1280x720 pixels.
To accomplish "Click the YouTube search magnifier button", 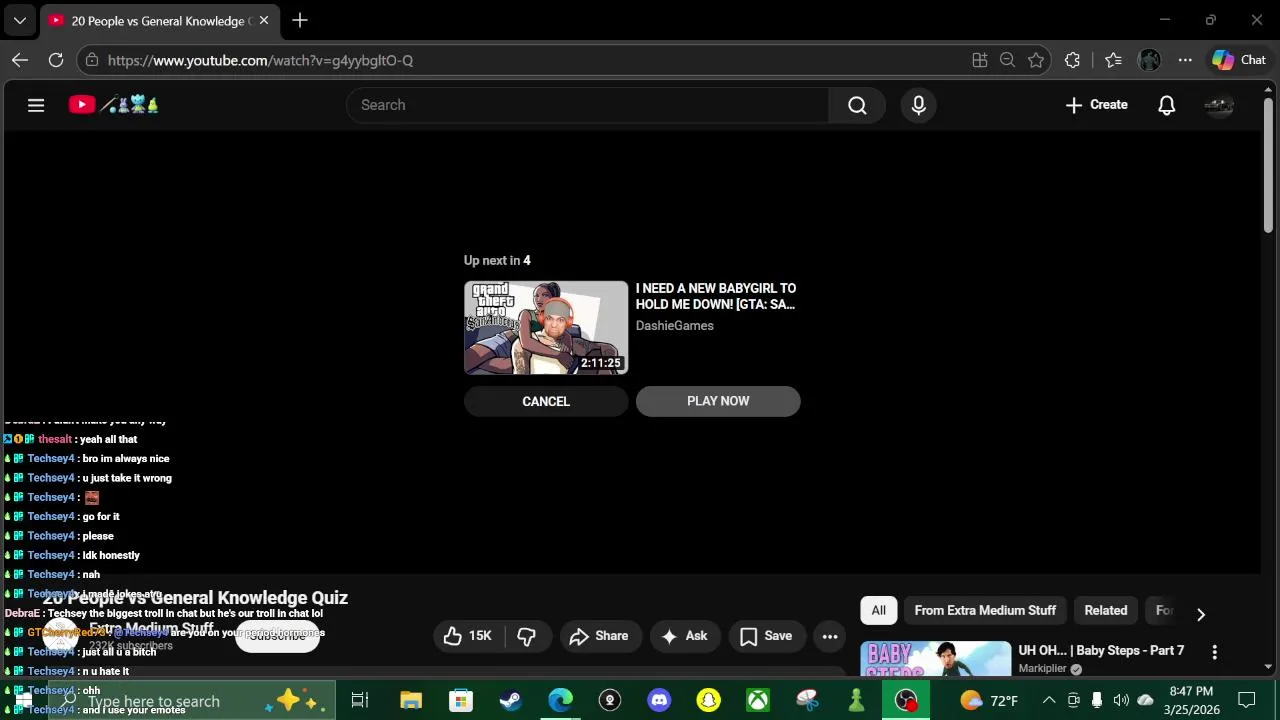I will (857, 105).
